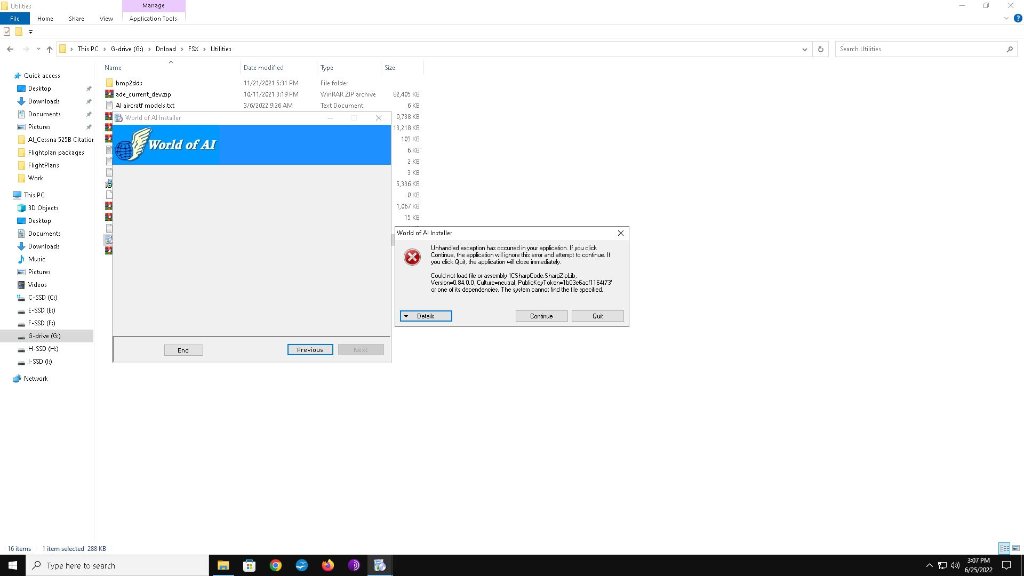
Task: Switch to the Share ribbon tab
Action: 76,18
